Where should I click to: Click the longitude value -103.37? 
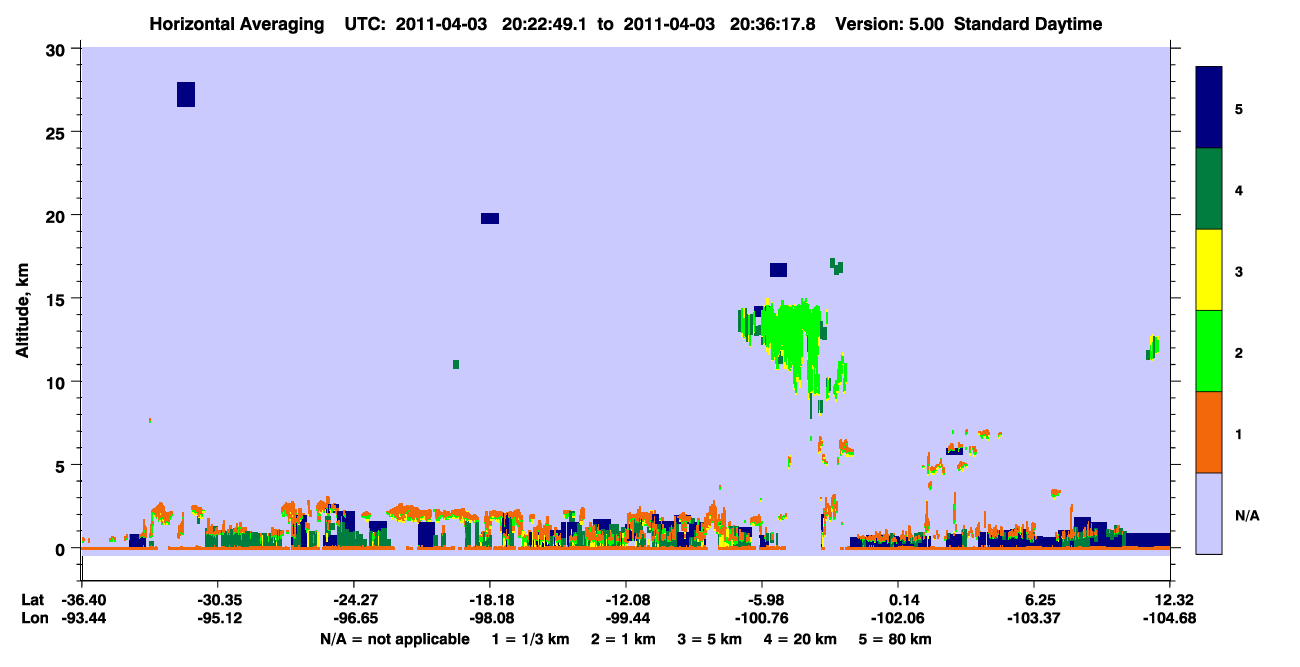[1034, 618]
